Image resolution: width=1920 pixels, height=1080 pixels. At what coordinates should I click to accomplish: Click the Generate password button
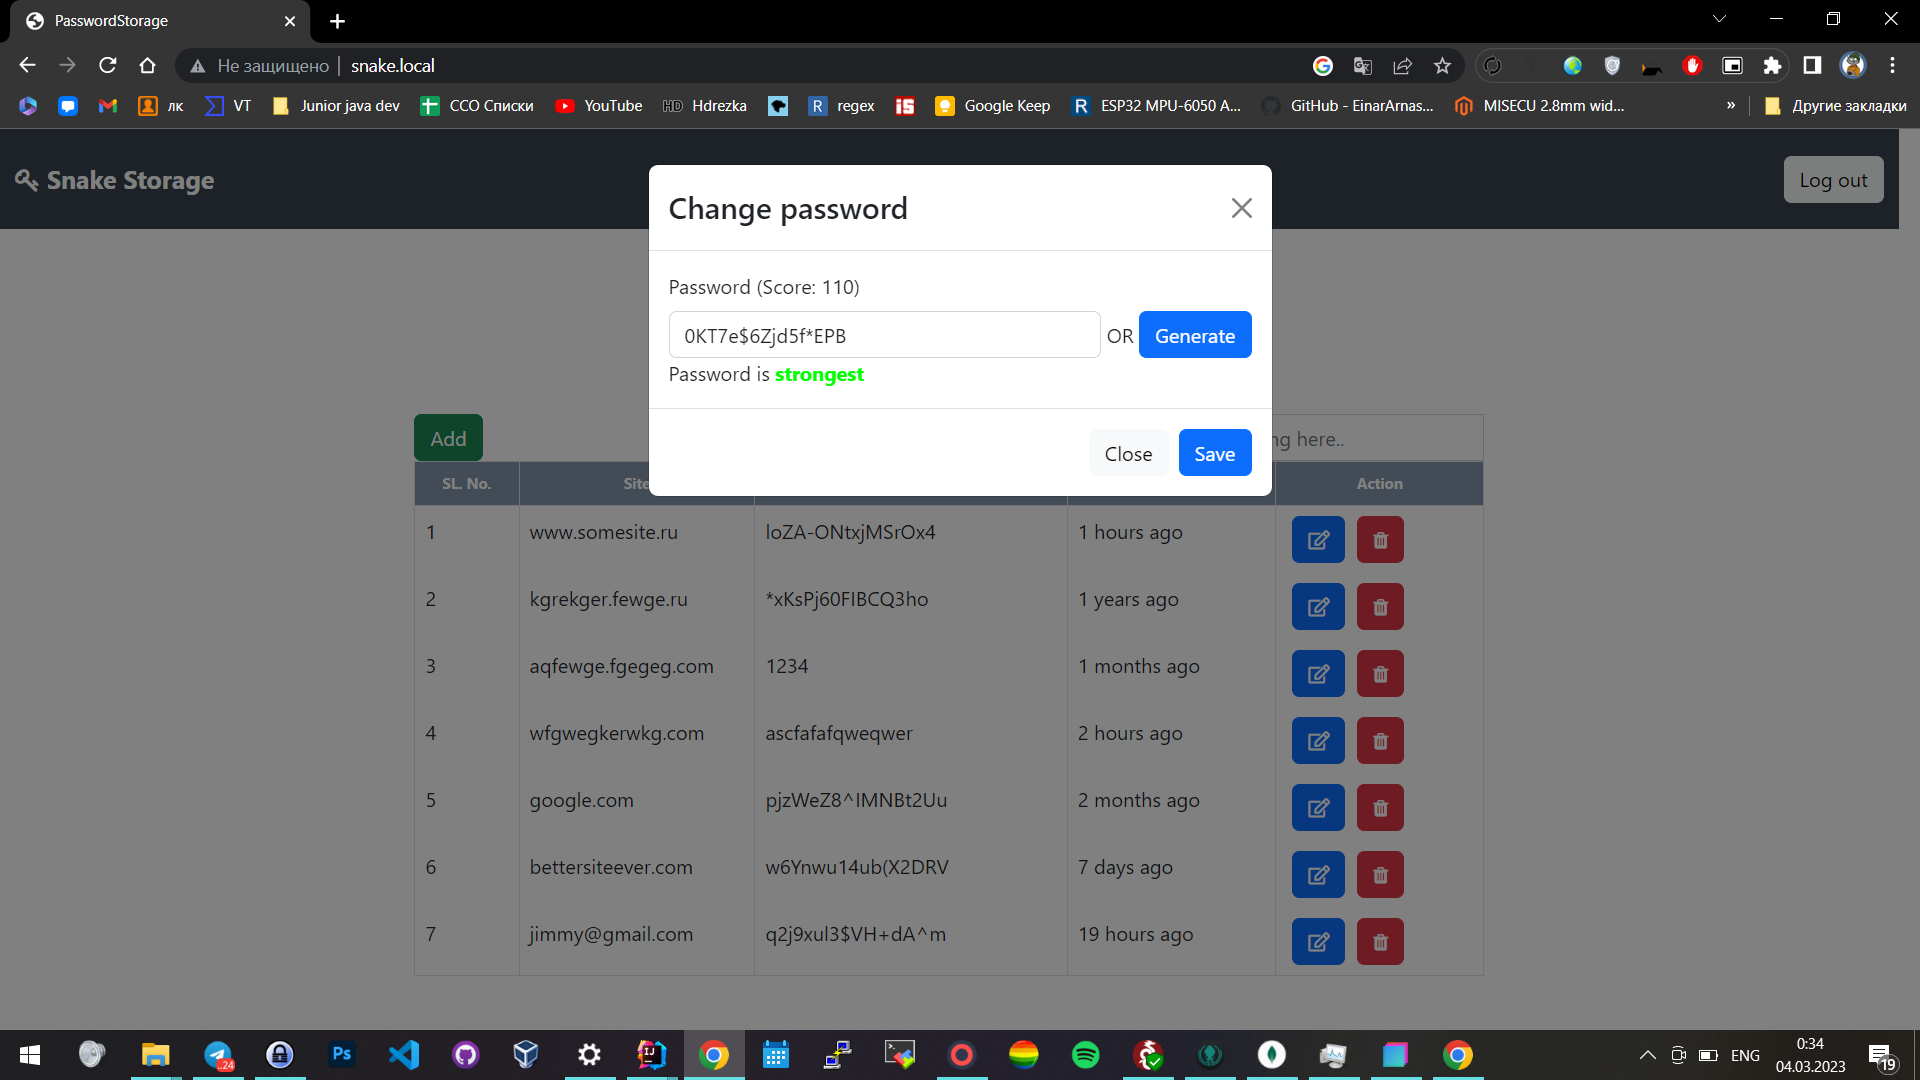1194,336
